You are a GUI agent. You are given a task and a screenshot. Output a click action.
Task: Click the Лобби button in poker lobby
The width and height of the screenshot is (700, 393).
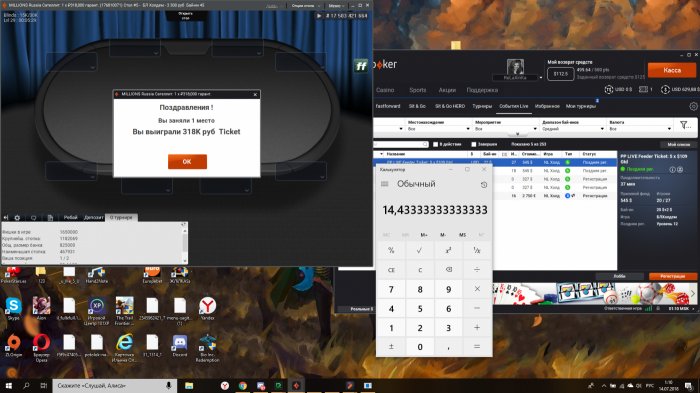(619, 276)
